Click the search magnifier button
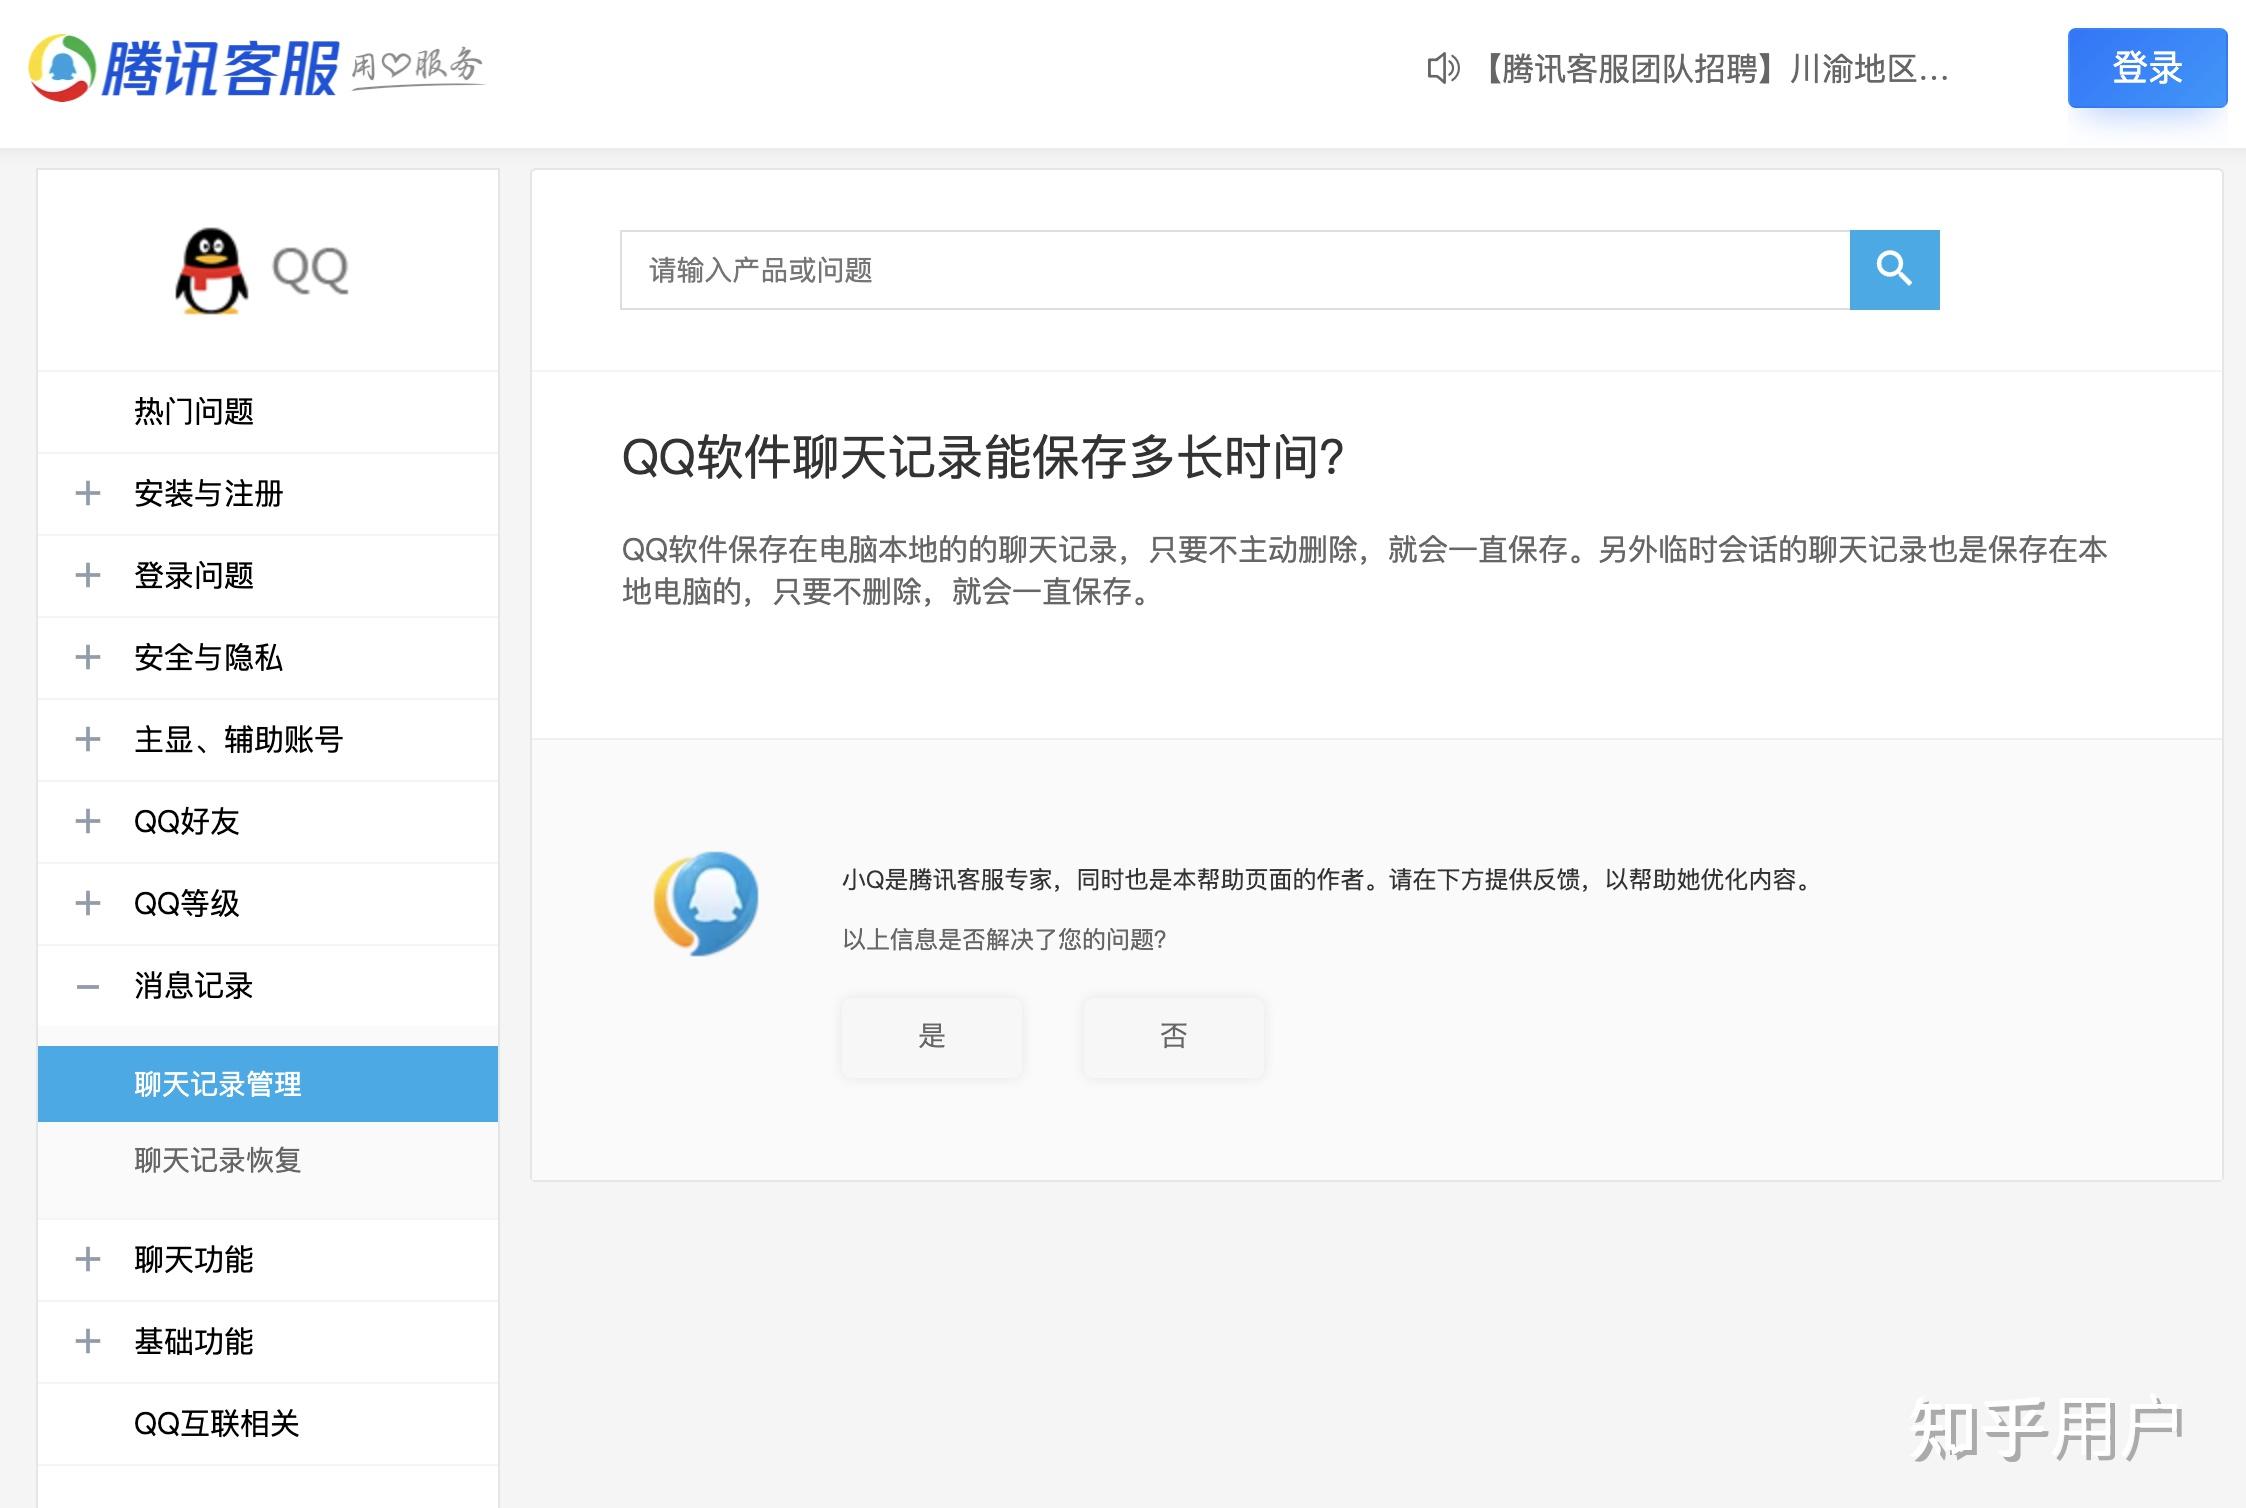Viewport: 2246px width, 1508px height. 1893,270
